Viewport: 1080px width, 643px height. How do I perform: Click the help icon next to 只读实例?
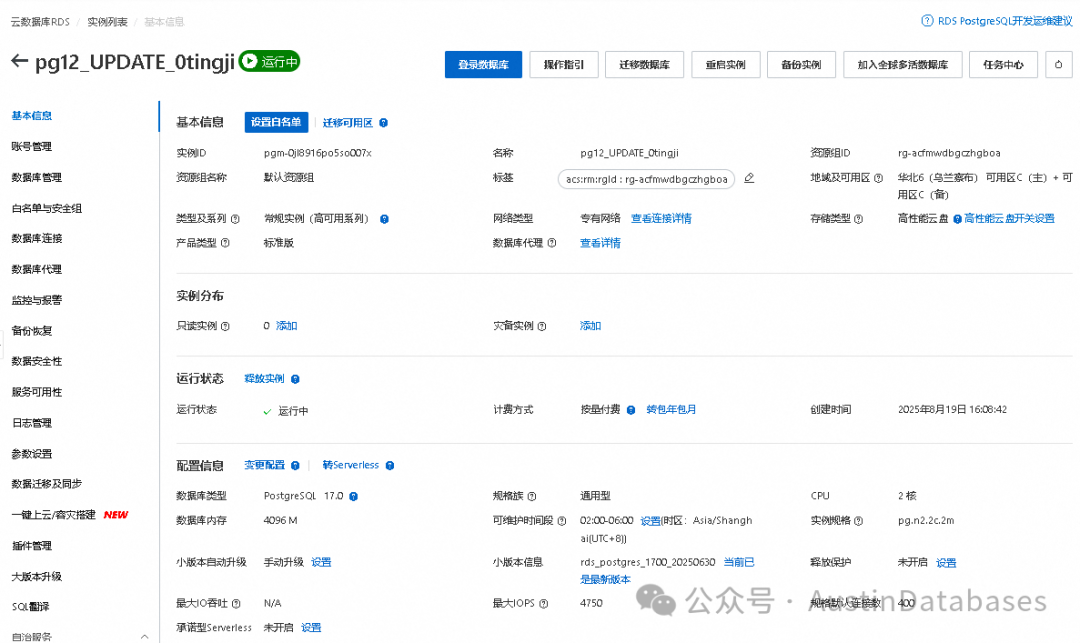coord(225,326)
